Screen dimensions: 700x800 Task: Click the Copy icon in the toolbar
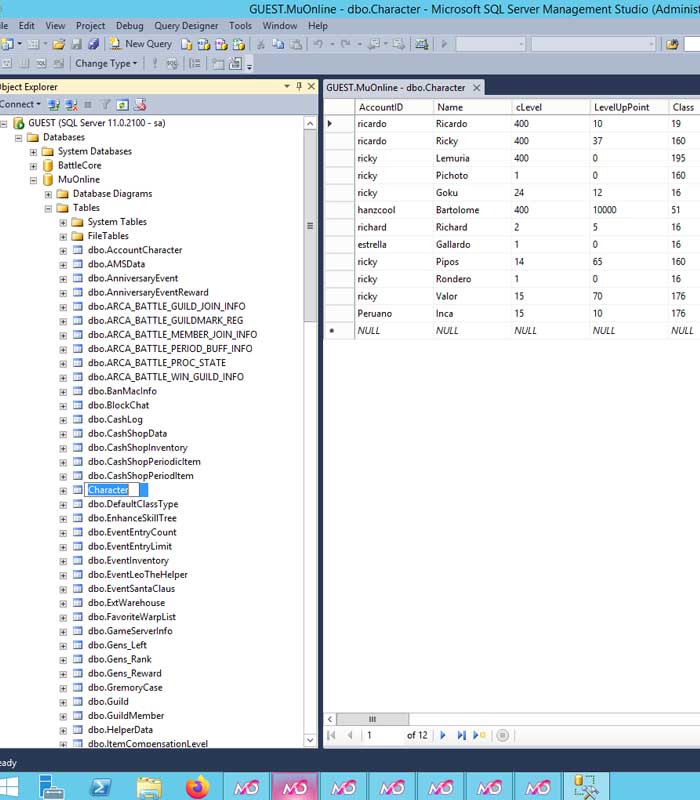[x=278, y=44]
